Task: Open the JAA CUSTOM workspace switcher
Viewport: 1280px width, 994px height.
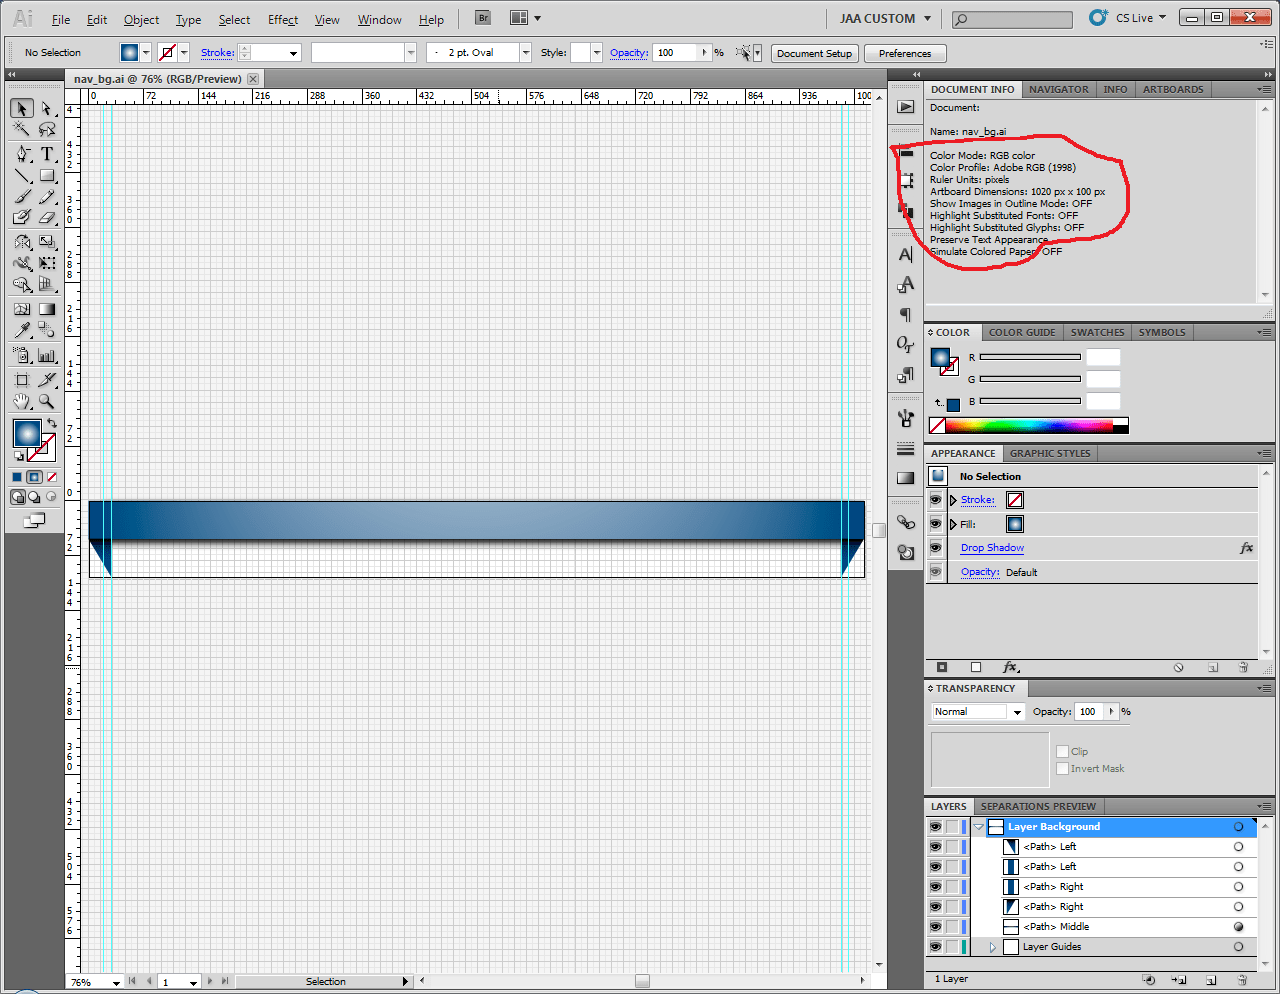Action: pyautogui.click(x=885, y=18)
